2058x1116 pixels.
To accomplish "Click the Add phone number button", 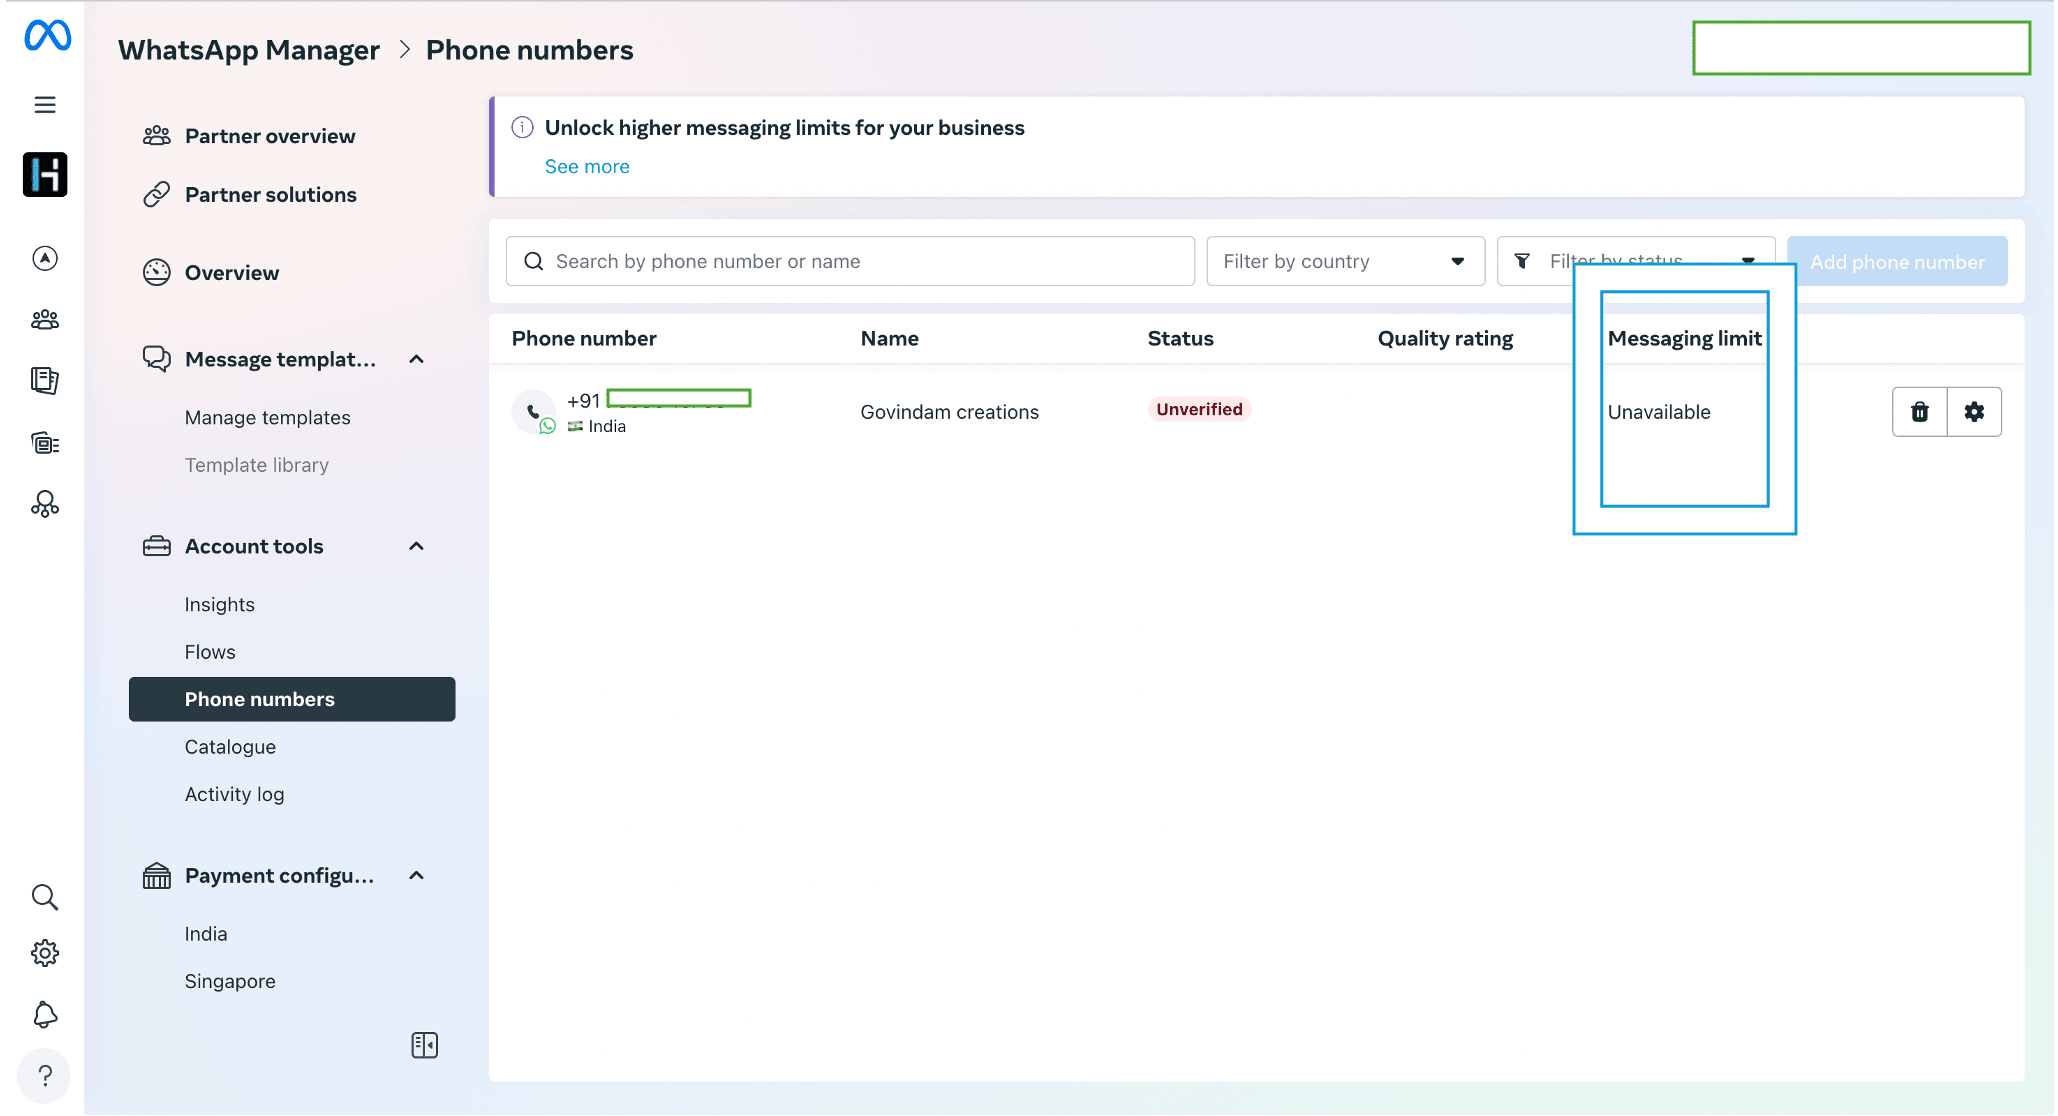I will 1896,260.
